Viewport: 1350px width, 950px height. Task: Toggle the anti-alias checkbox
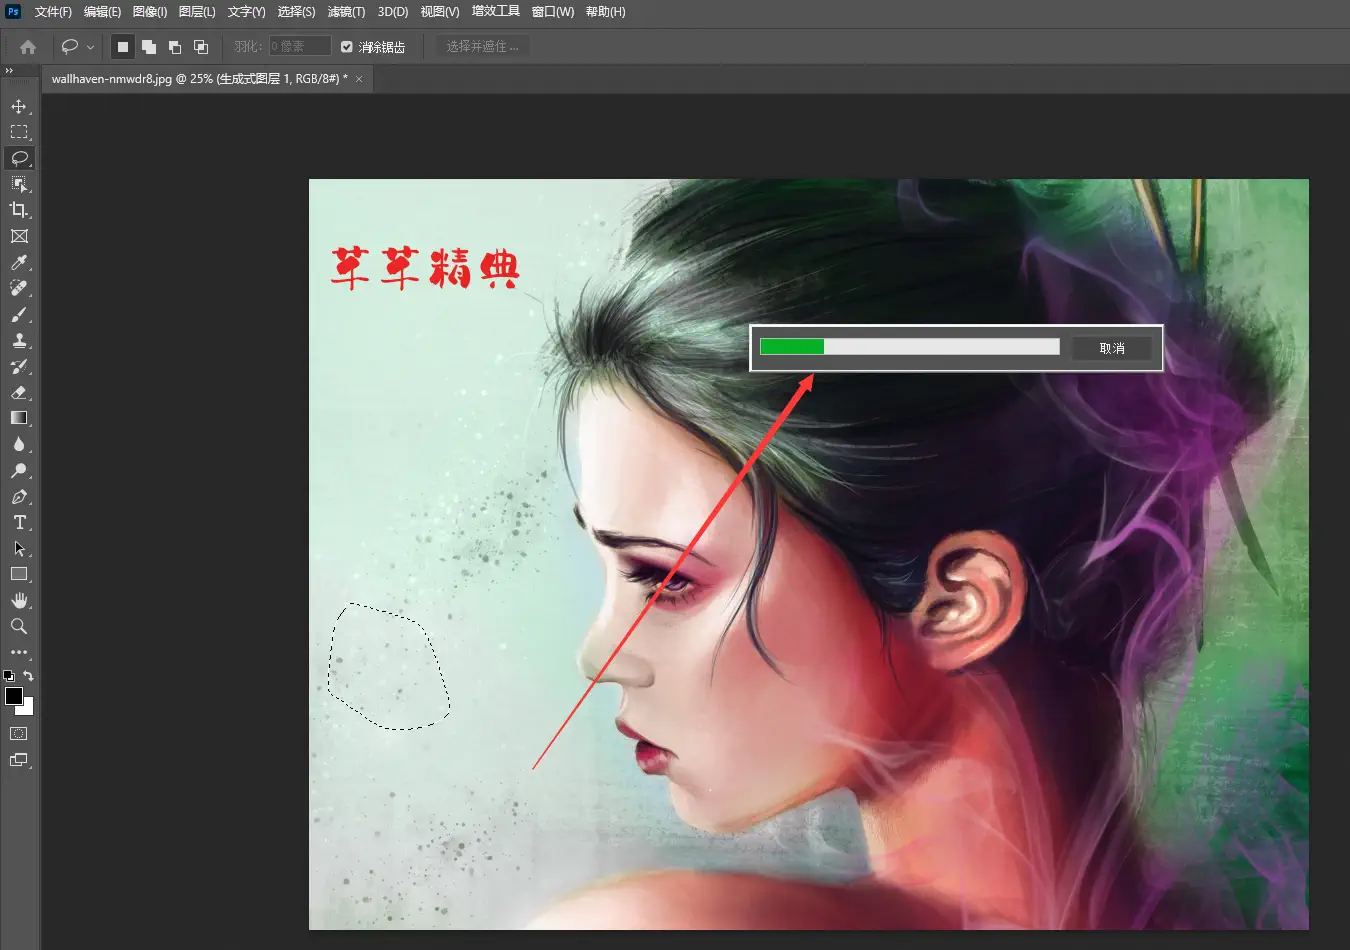[x=347, y=47]
